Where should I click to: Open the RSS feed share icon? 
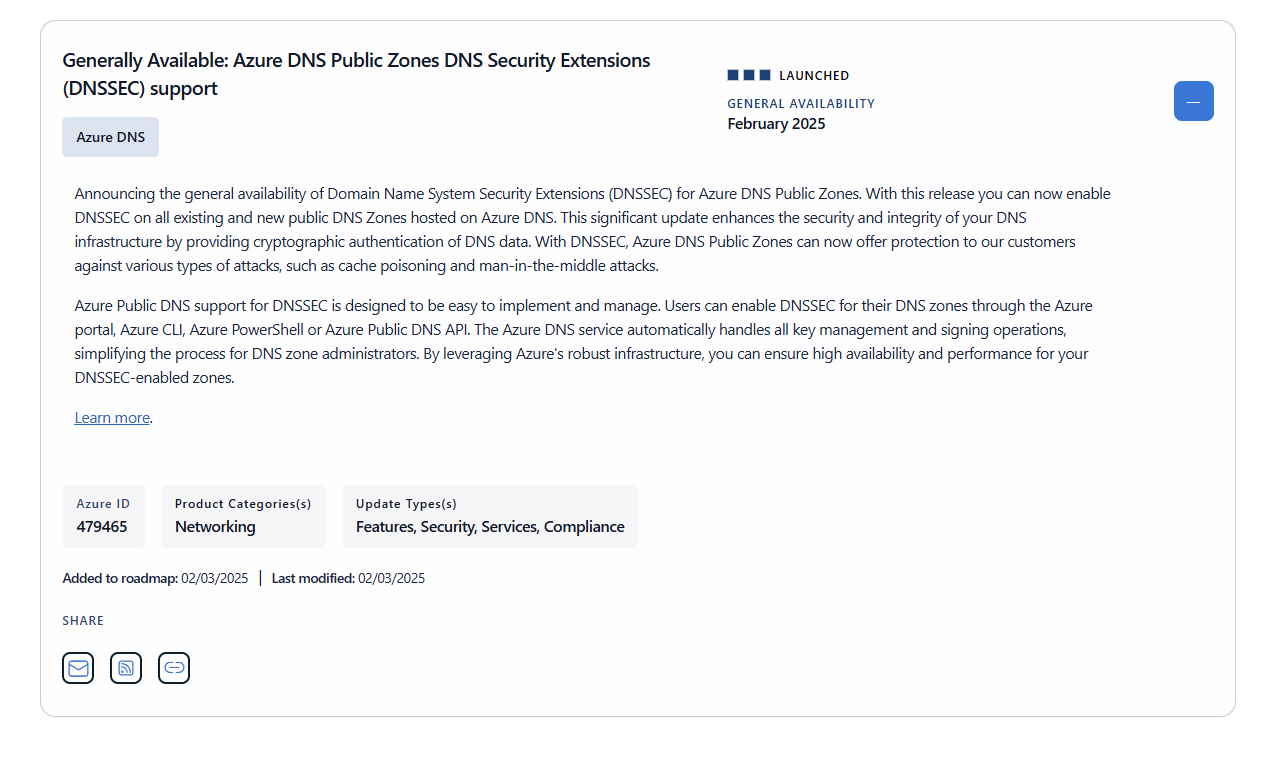(x=126, y=668)
